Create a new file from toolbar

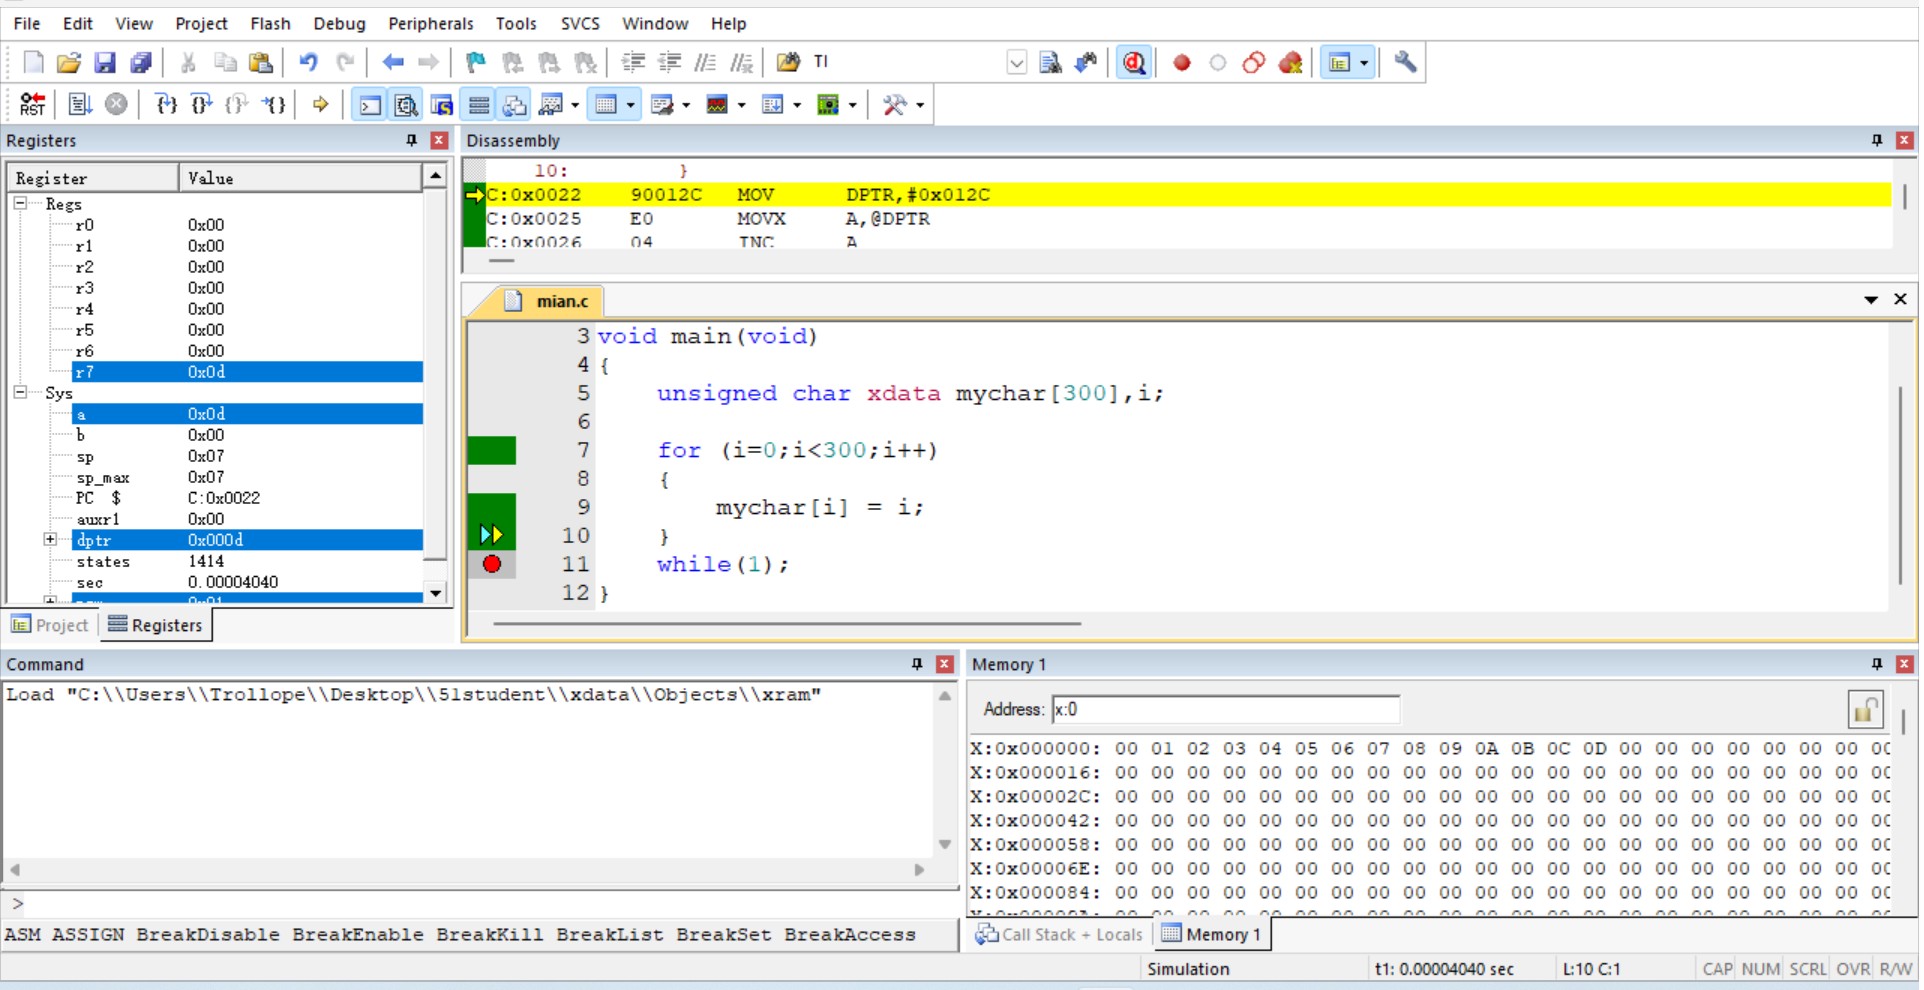pyautogui.click(x=33, y=62)
